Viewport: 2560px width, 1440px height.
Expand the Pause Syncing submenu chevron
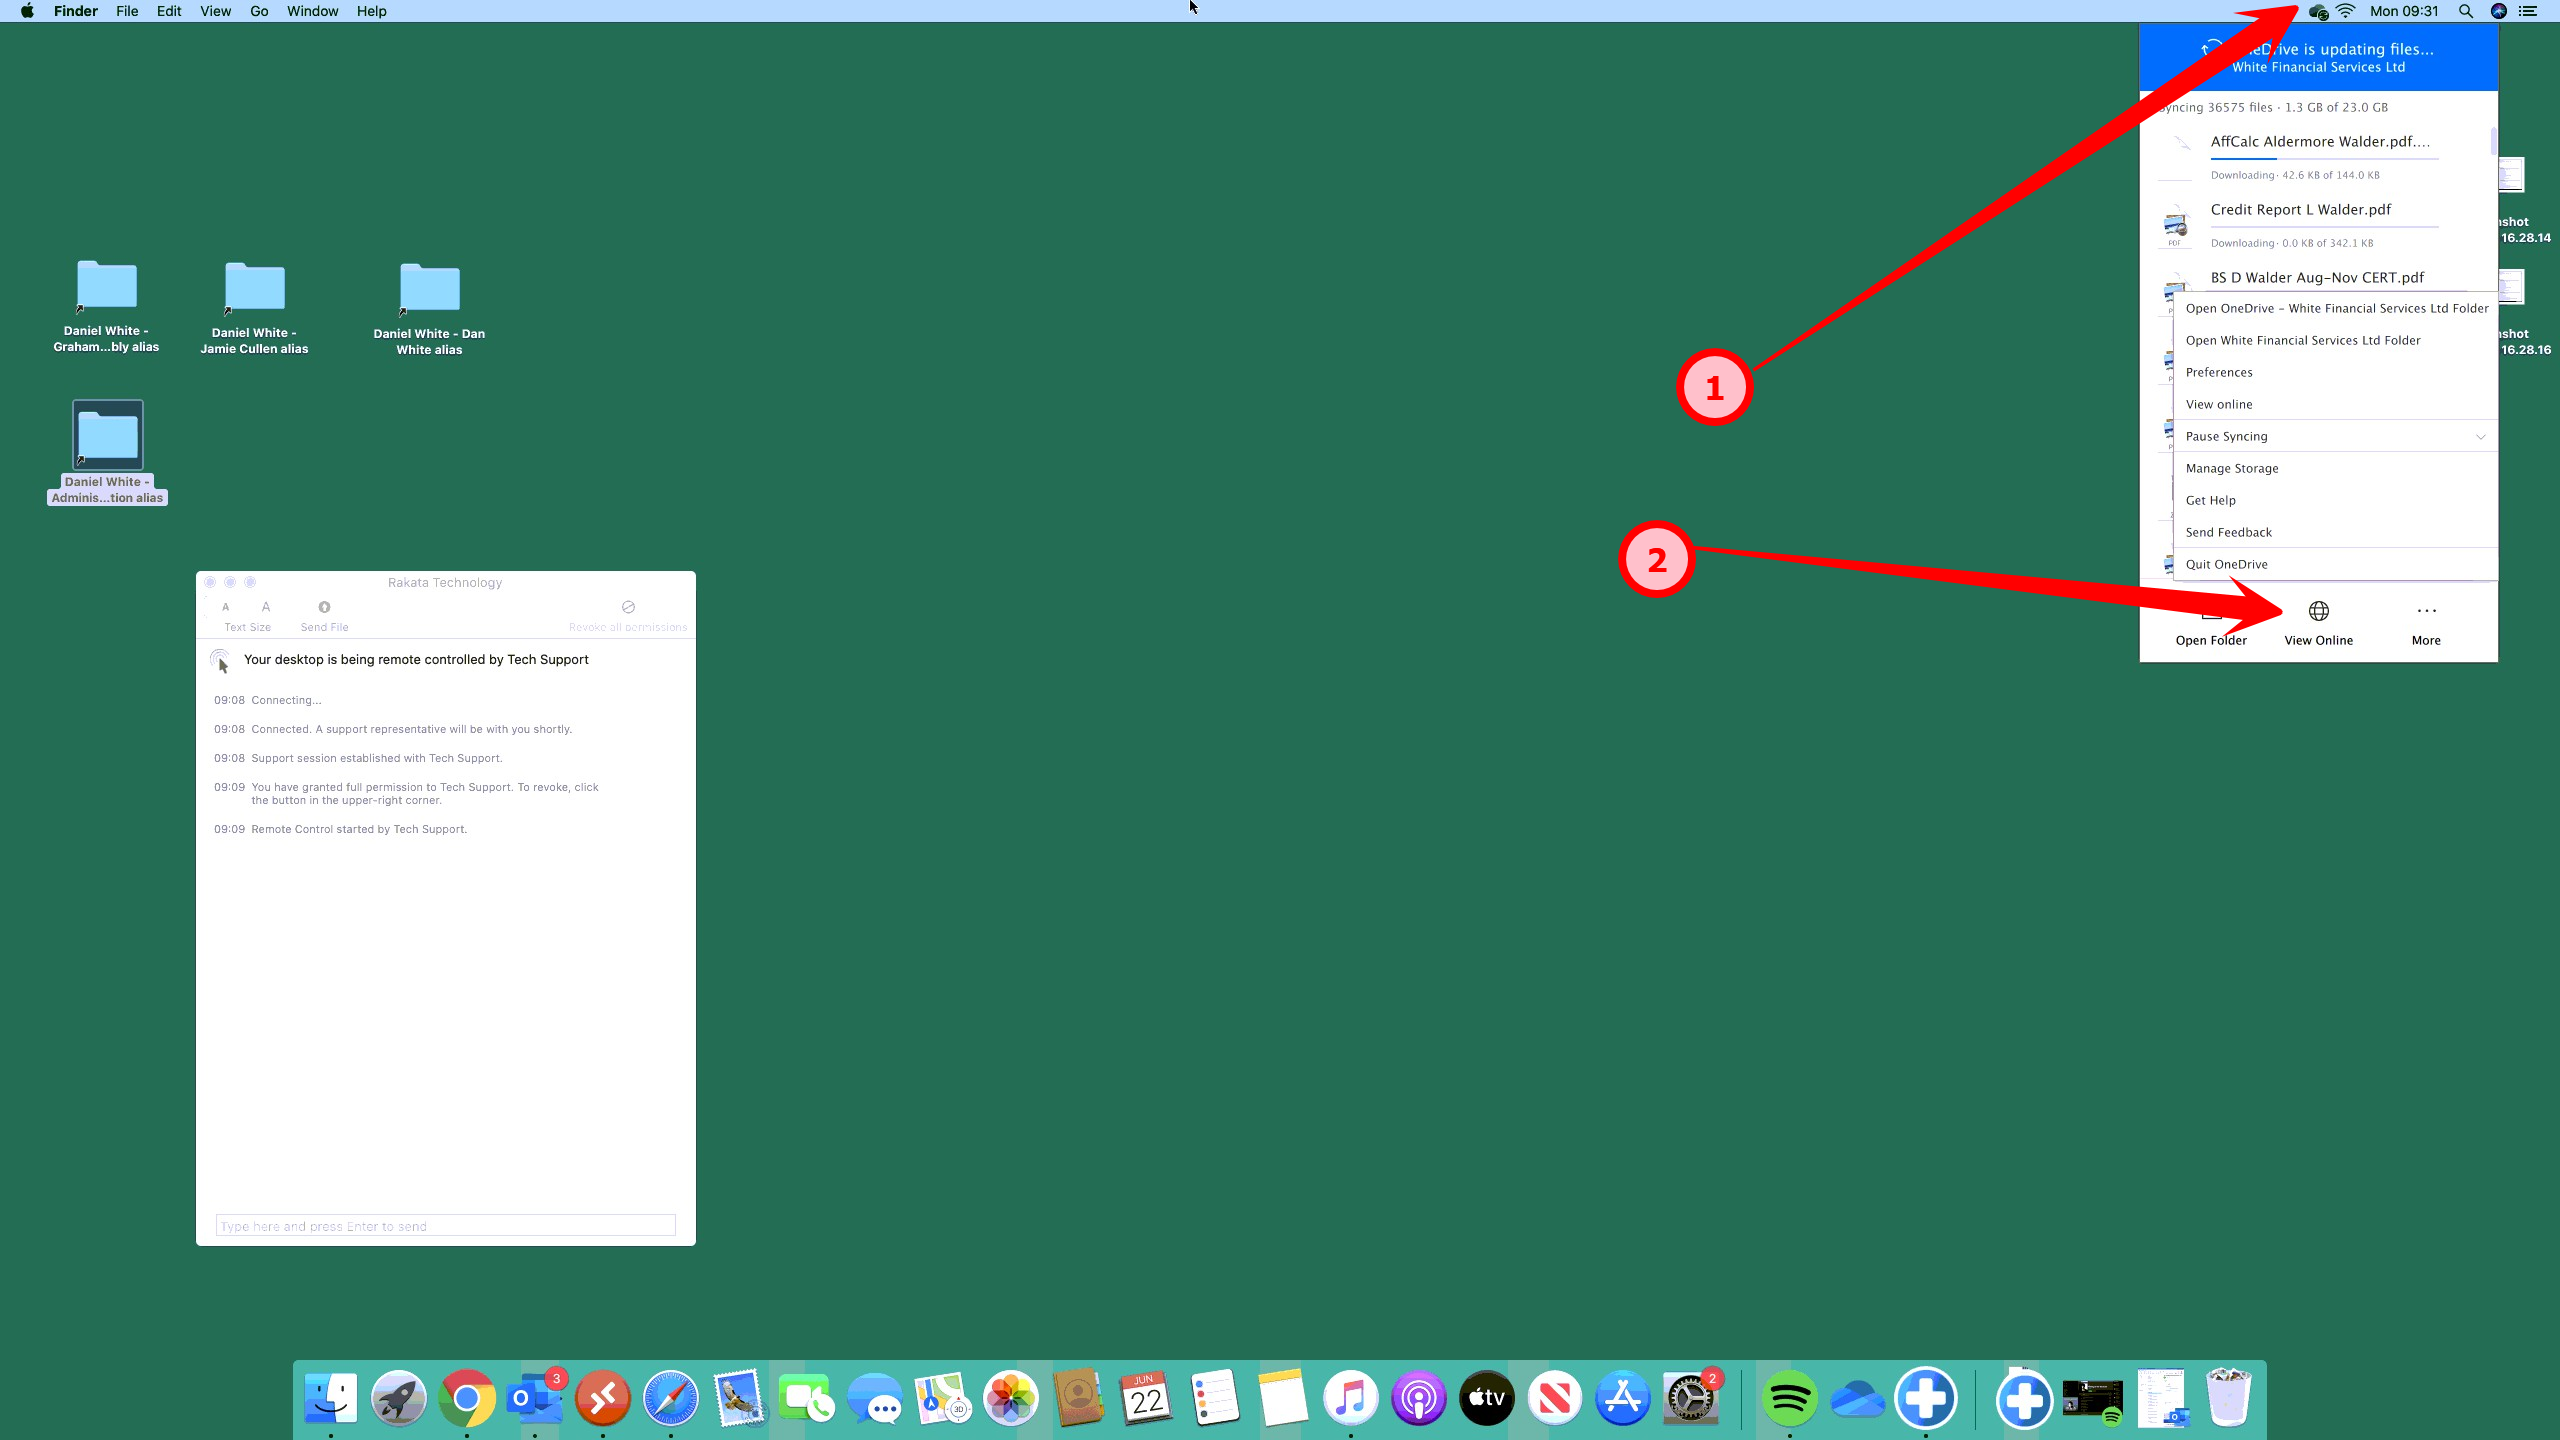coord(2481,437)
